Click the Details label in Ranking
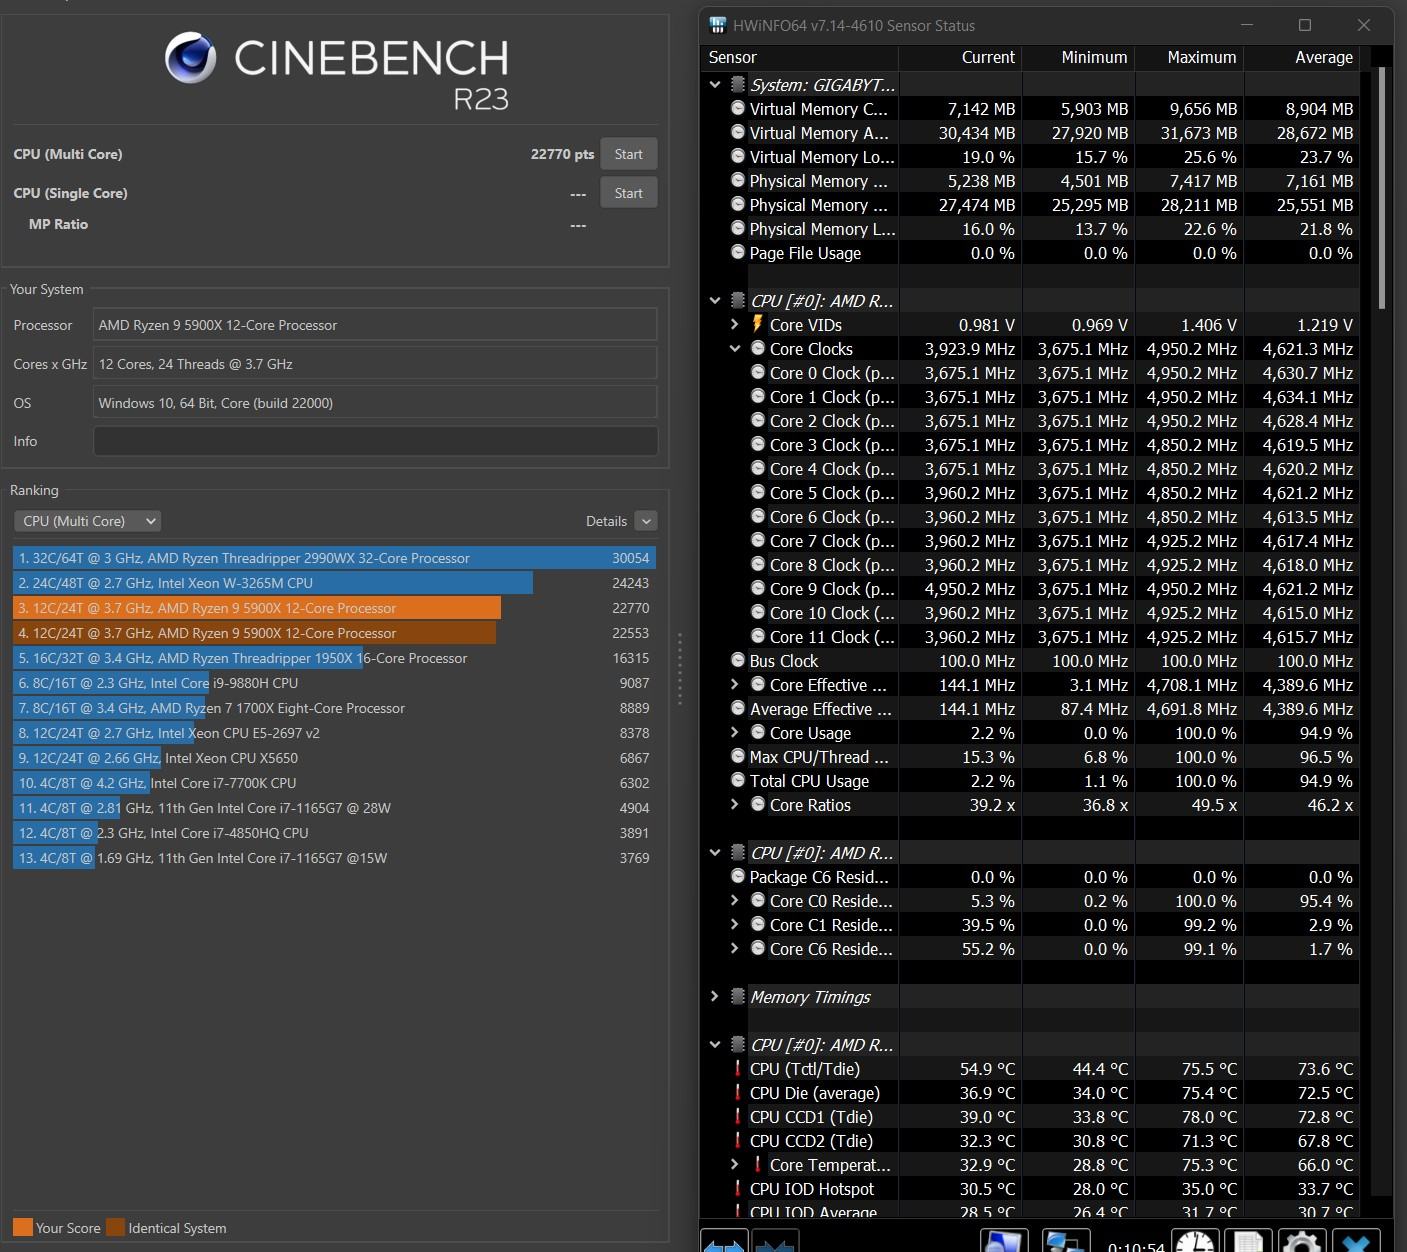Viewport: 1407px width, 1252px height. tap(606, 521)
